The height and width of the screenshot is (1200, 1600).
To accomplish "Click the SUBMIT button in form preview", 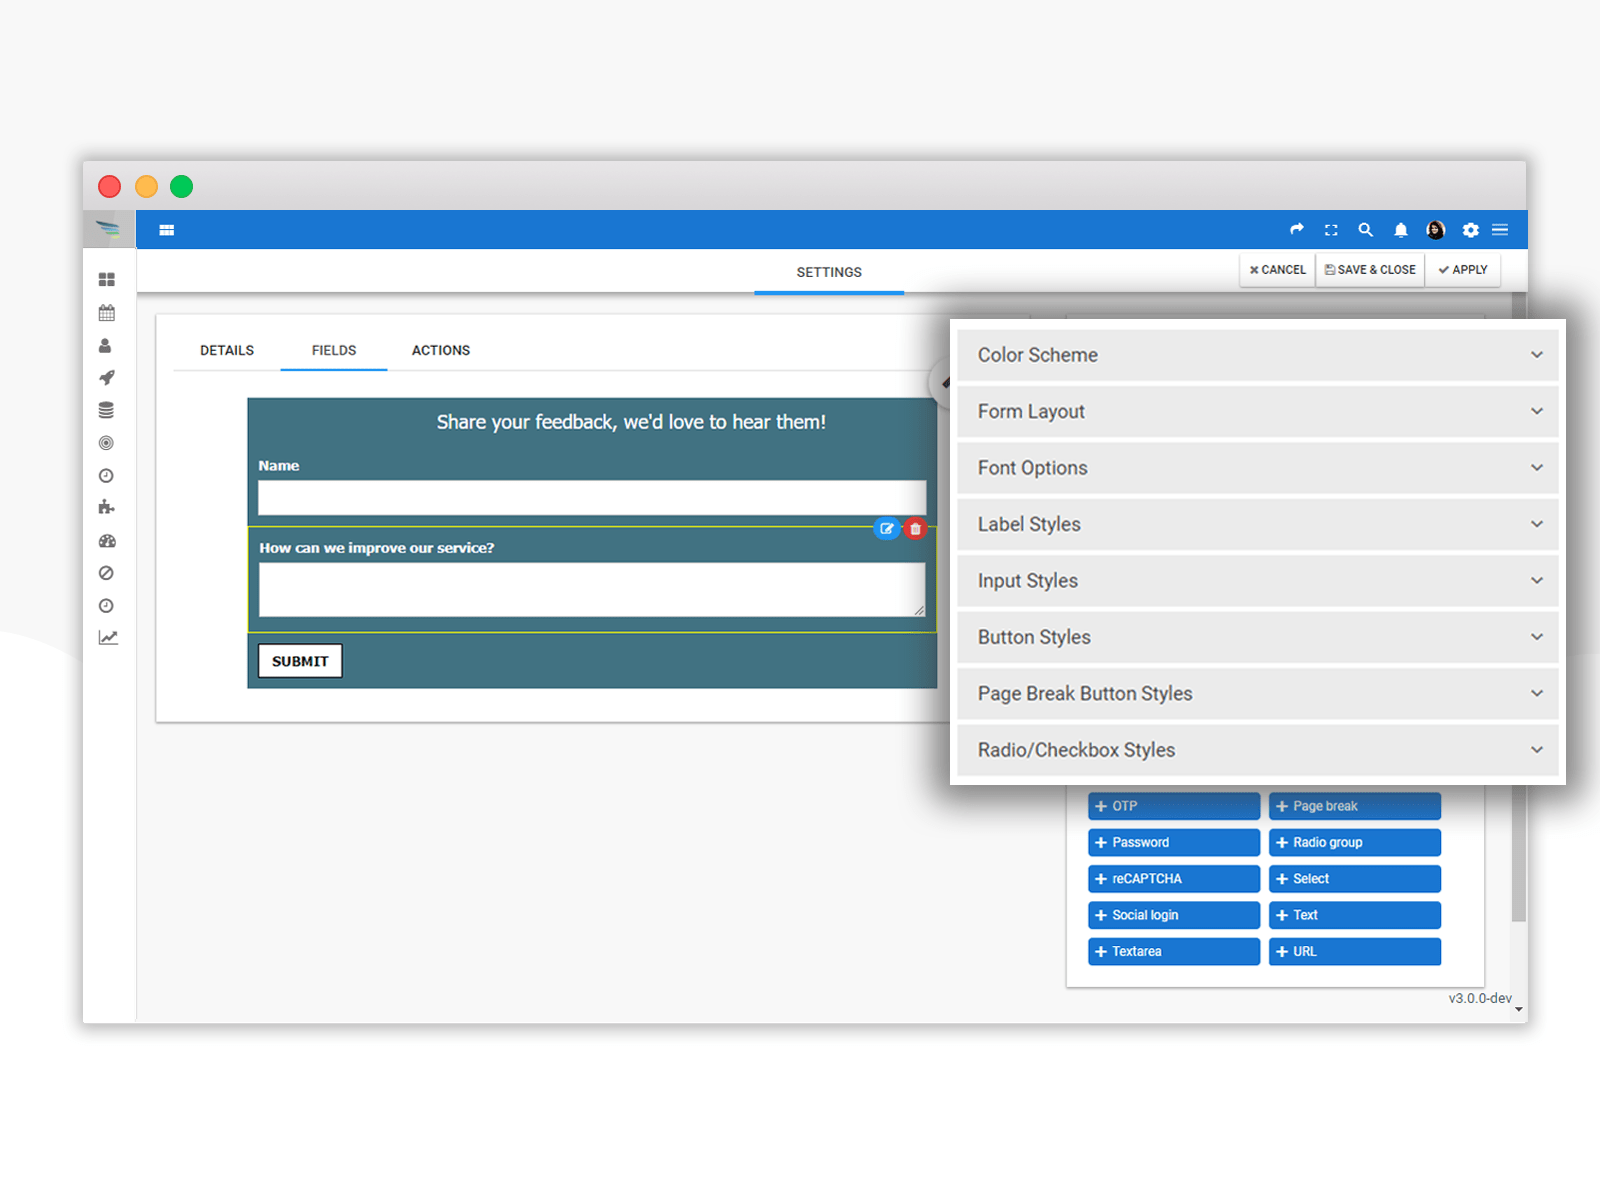I will (300, 661).
